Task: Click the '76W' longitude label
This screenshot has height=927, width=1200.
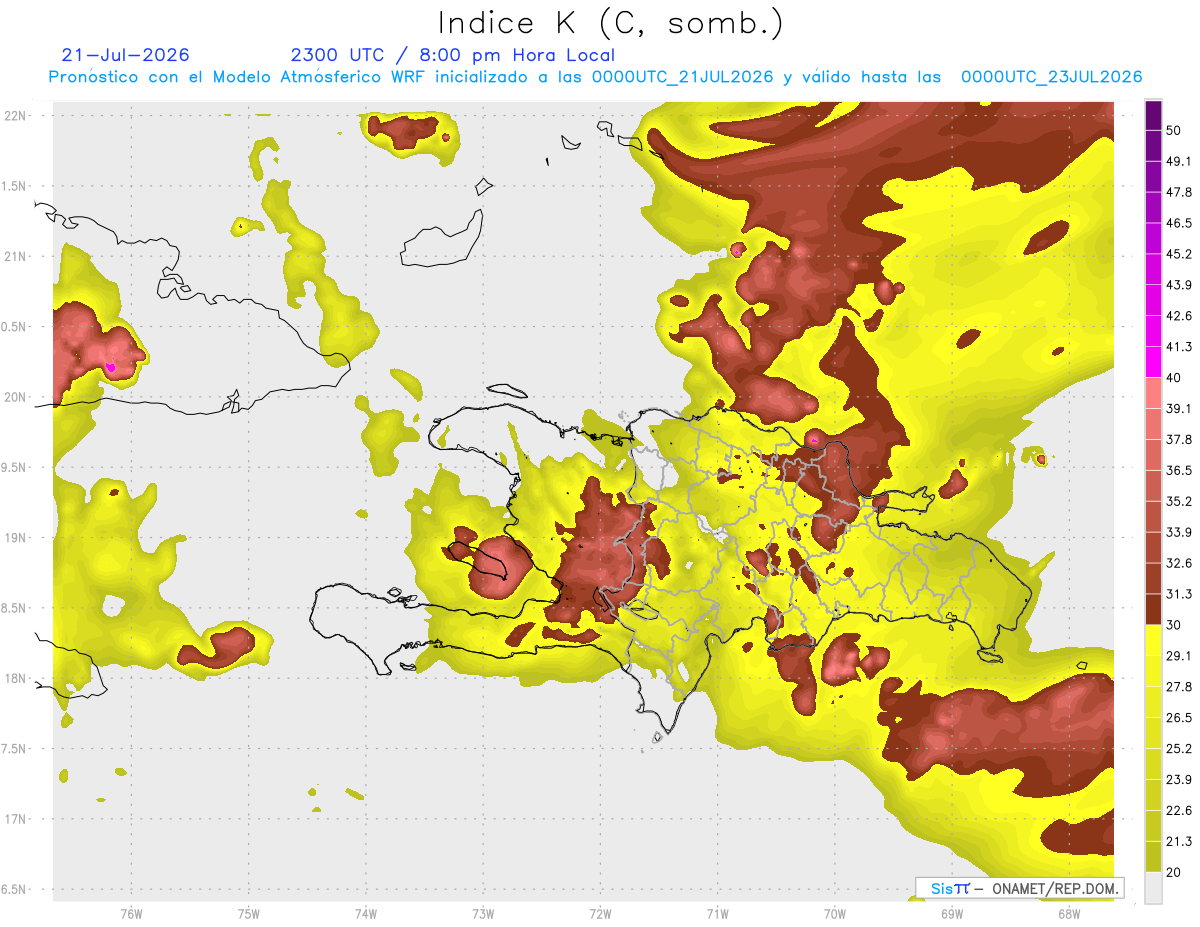Action: 131,913
